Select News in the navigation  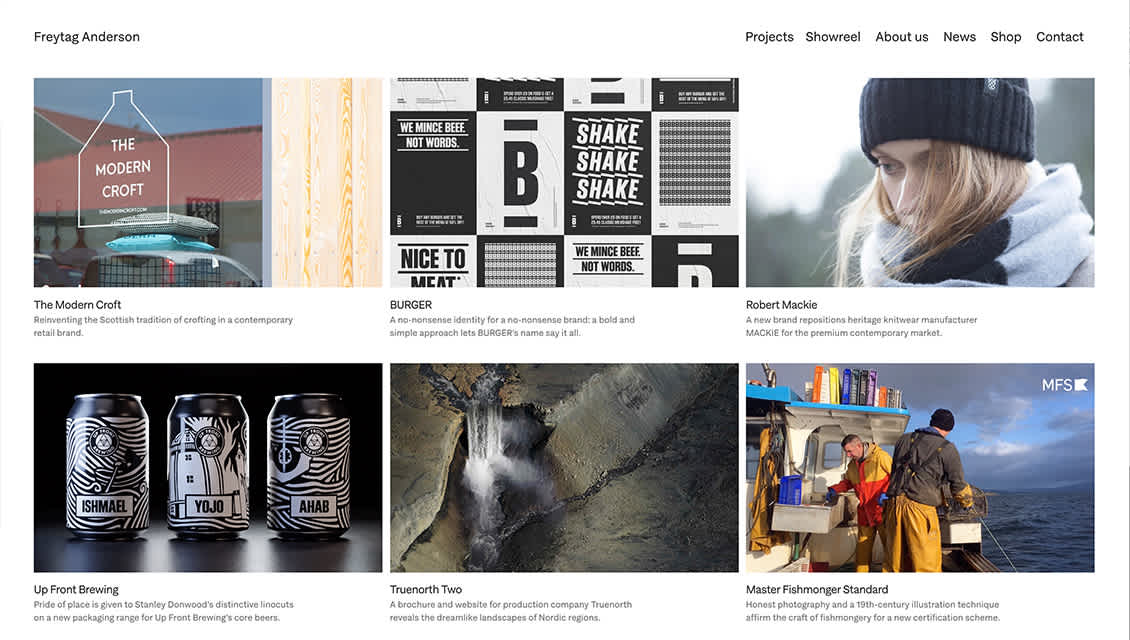[x=959, y=37]
